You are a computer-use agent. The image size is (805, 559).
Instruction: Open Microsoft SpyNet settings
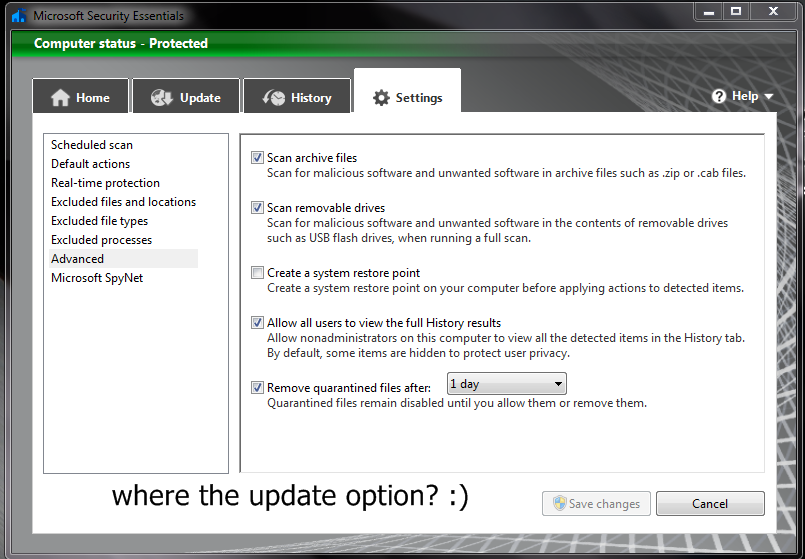point(97,278)
